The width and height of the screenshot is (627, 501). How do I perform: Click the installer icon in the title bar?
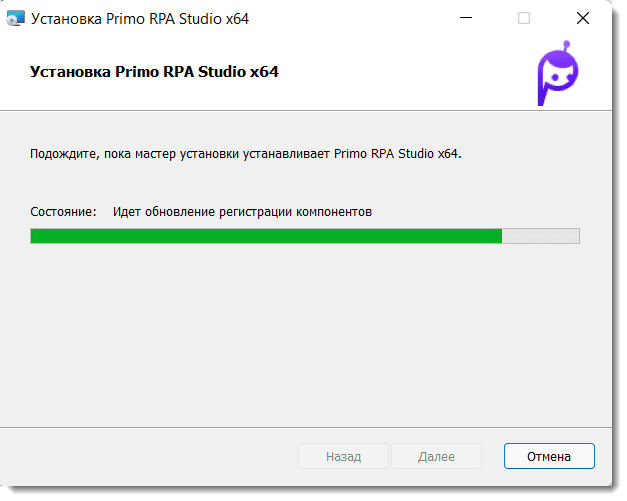click(x=16, y=18)
